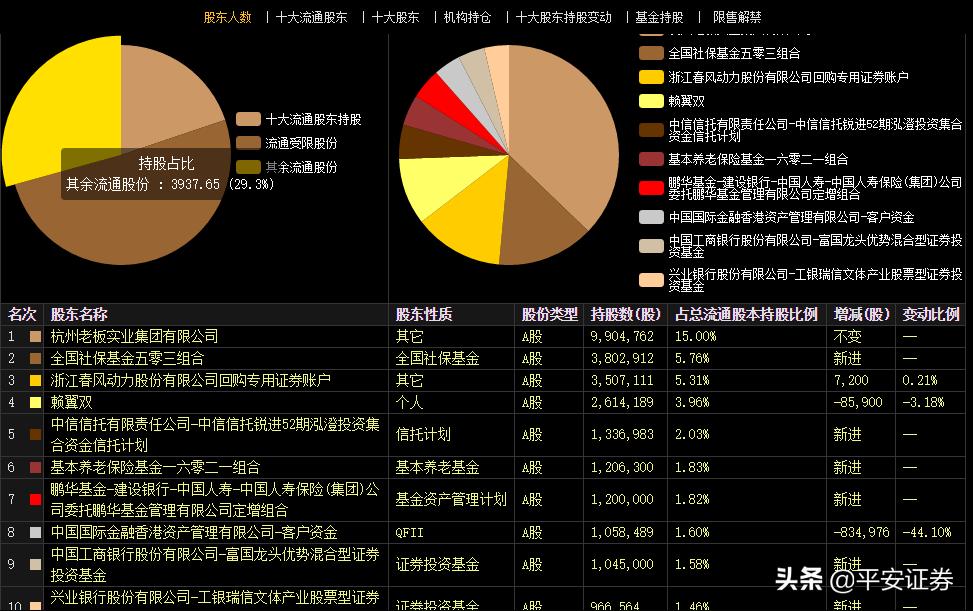Click legend swatch for 流通受限股份
This screenshot has height=611, width=973.
point(248,143)
